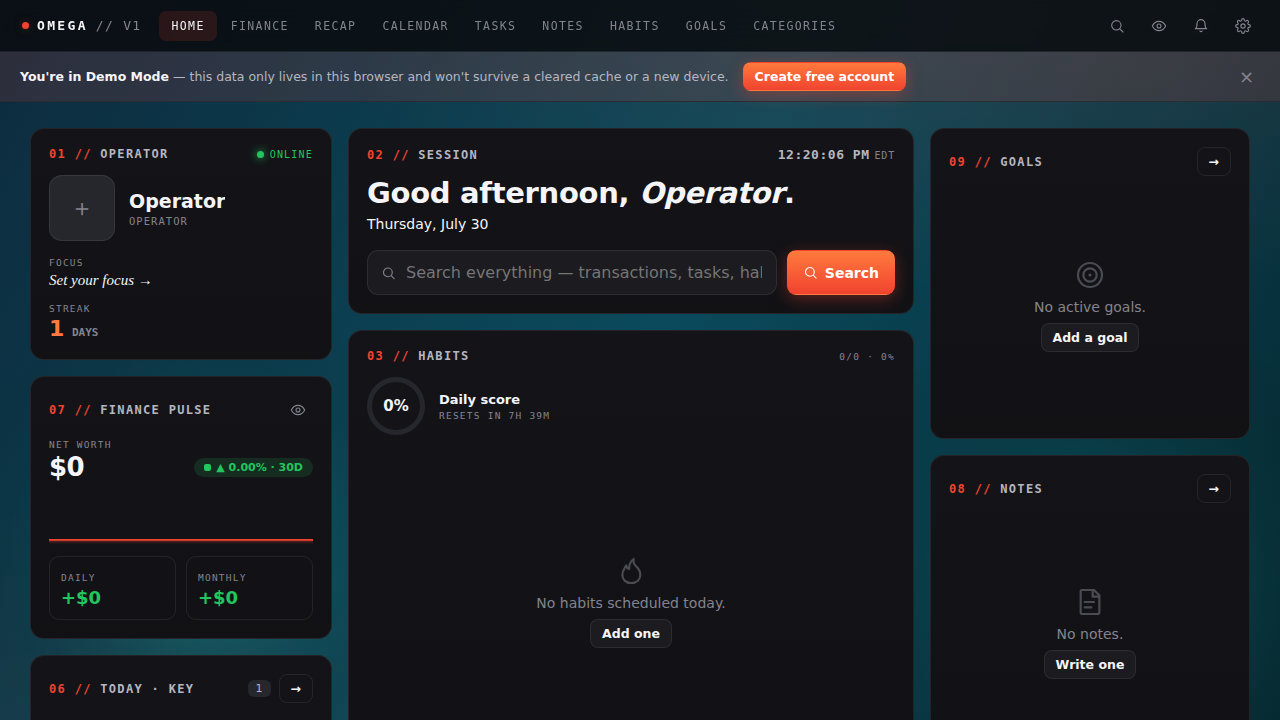Click the goals target icon
Image resolution: width=1280 pixels, height=720 pixels.
(1090, 275)
